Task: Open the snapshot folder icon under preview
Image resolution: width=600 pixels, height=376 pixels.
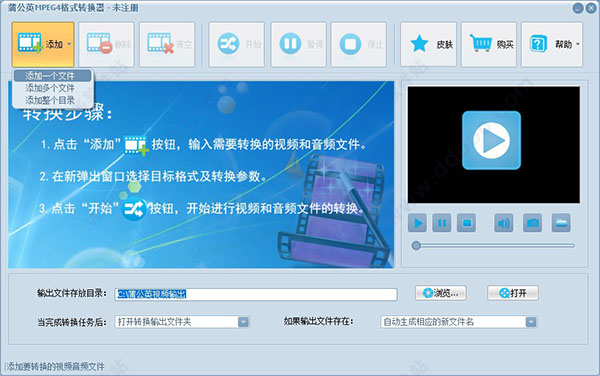Action: click(x=561, y=223)
